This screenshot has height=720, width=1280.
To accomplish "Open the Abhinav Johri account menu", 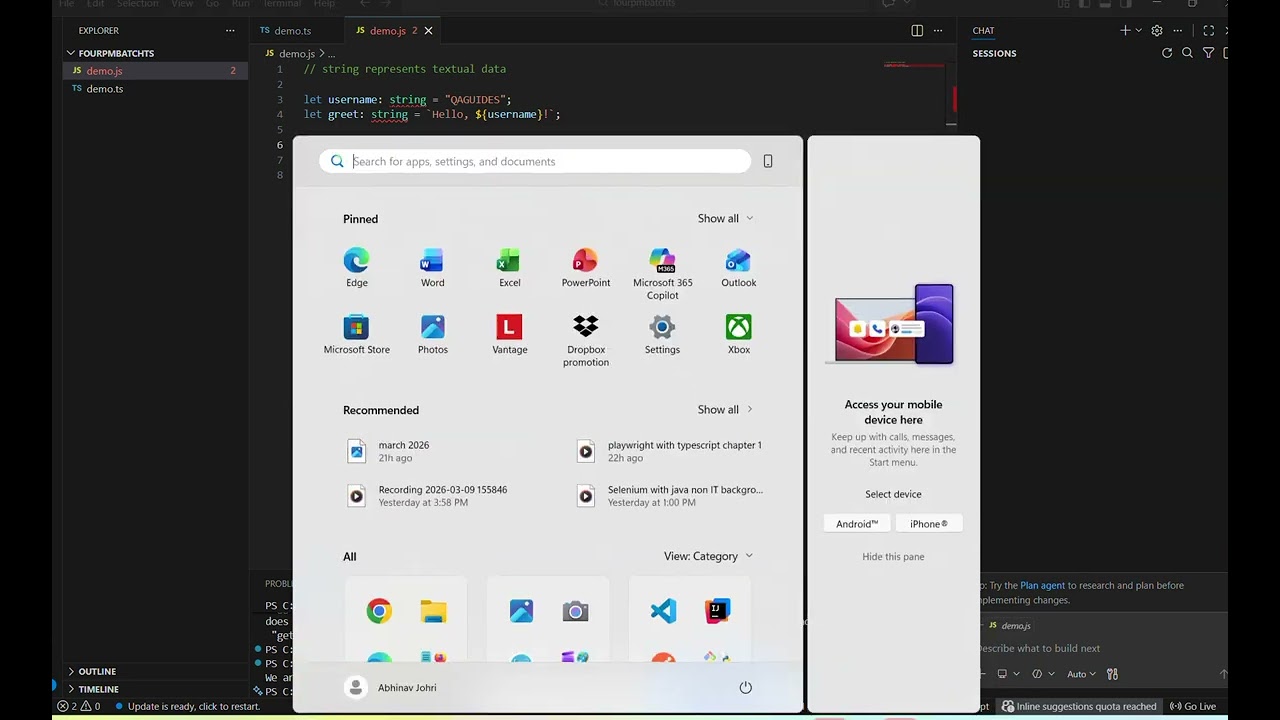I will tap(391, 687).
